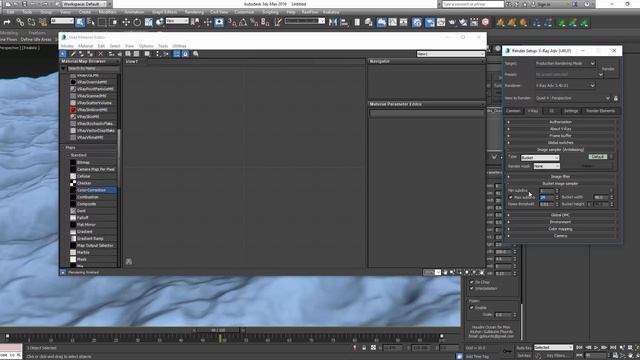Open the Material Editor icon in main toolbar

click(x=417, y=22)
